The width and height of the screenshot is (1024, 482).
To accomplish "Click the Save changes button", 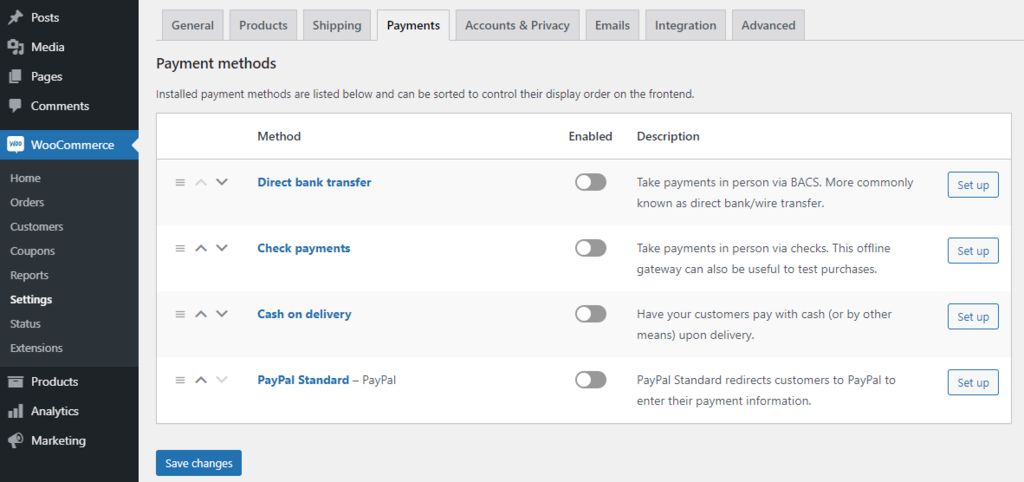I will coord(199,463).
